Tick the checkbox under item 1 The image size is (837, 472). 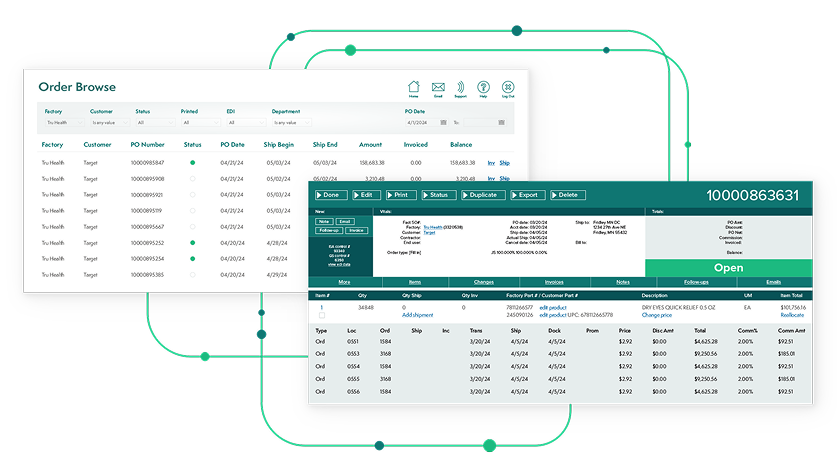coord(322,316)
